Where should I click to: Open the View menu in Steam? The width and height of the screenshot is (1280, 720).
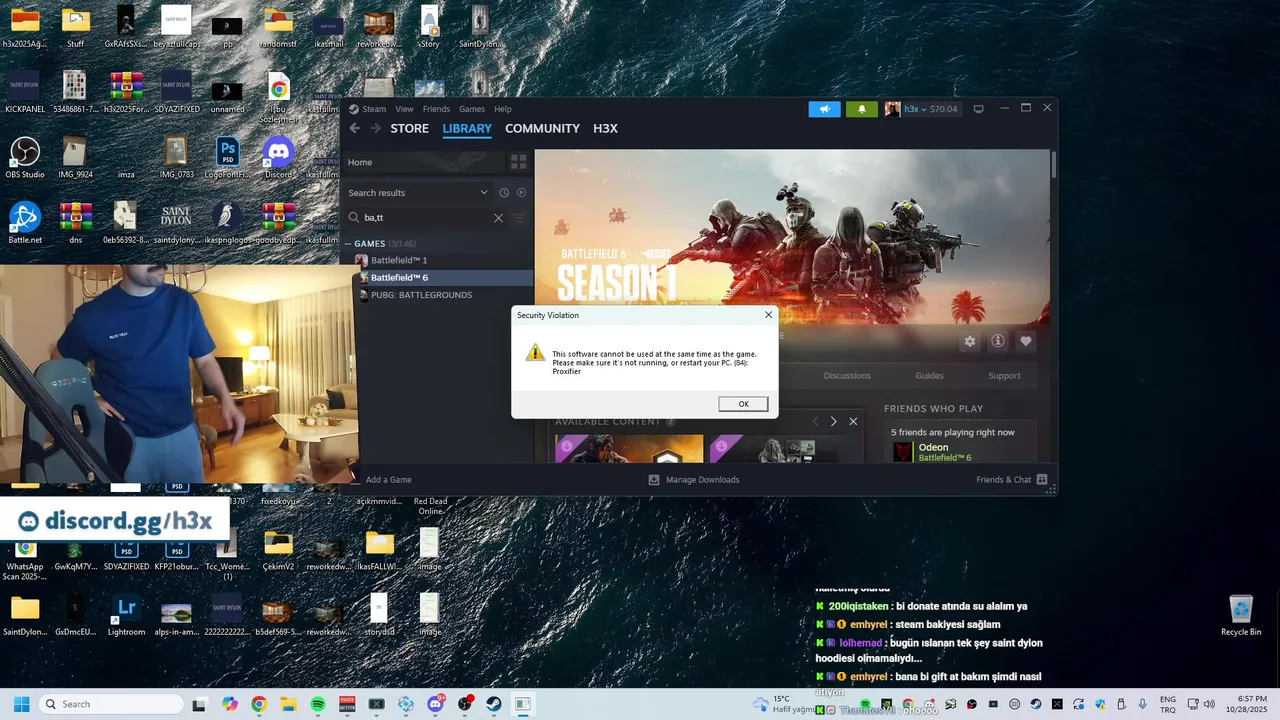(404, 109)
